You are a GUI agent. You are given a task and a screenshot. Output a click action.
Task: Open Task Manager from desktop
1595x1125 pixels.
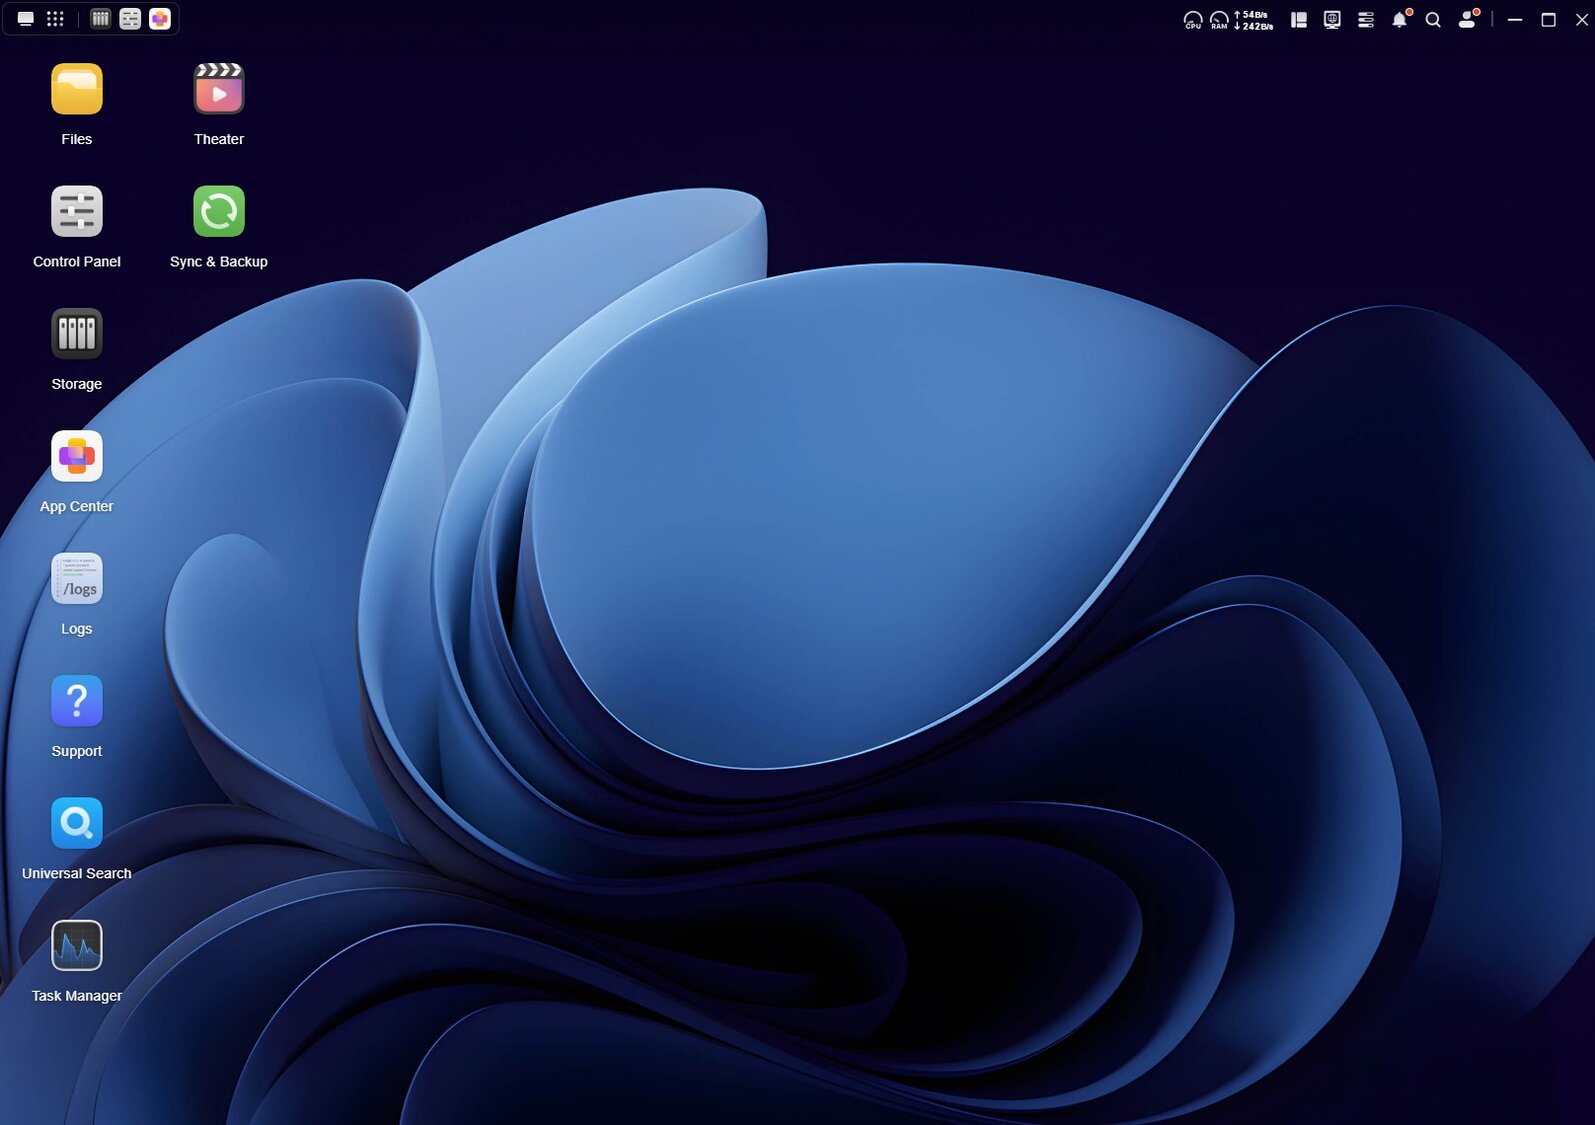(x=76, y=946)
